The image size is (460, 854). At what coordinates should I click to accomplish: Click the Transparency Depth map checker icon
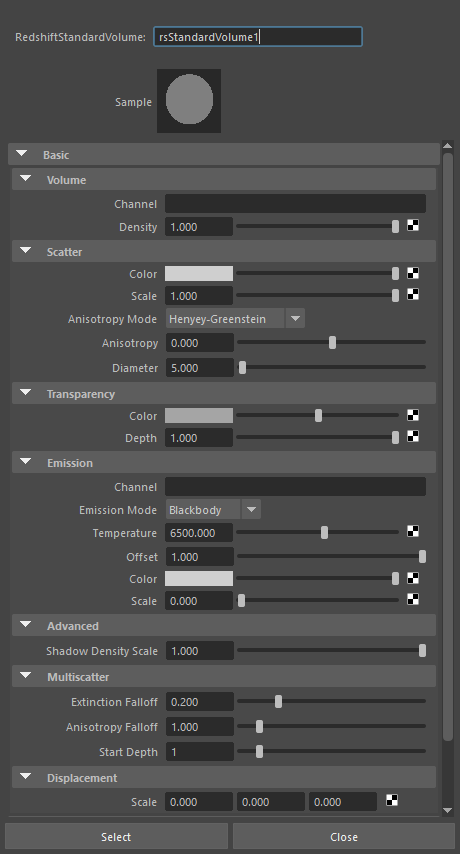click(x=413, y=436)
